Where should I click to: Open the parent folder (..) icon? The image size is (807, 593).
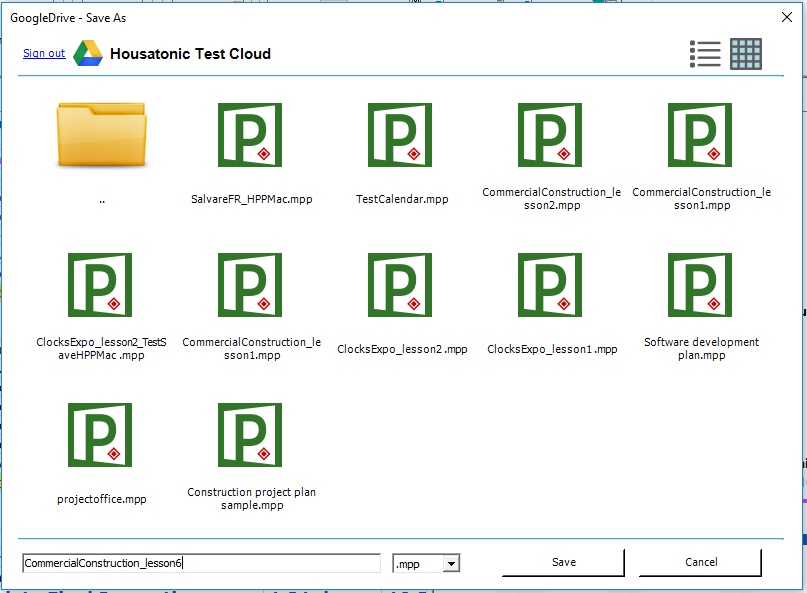(x=101, y=135)
